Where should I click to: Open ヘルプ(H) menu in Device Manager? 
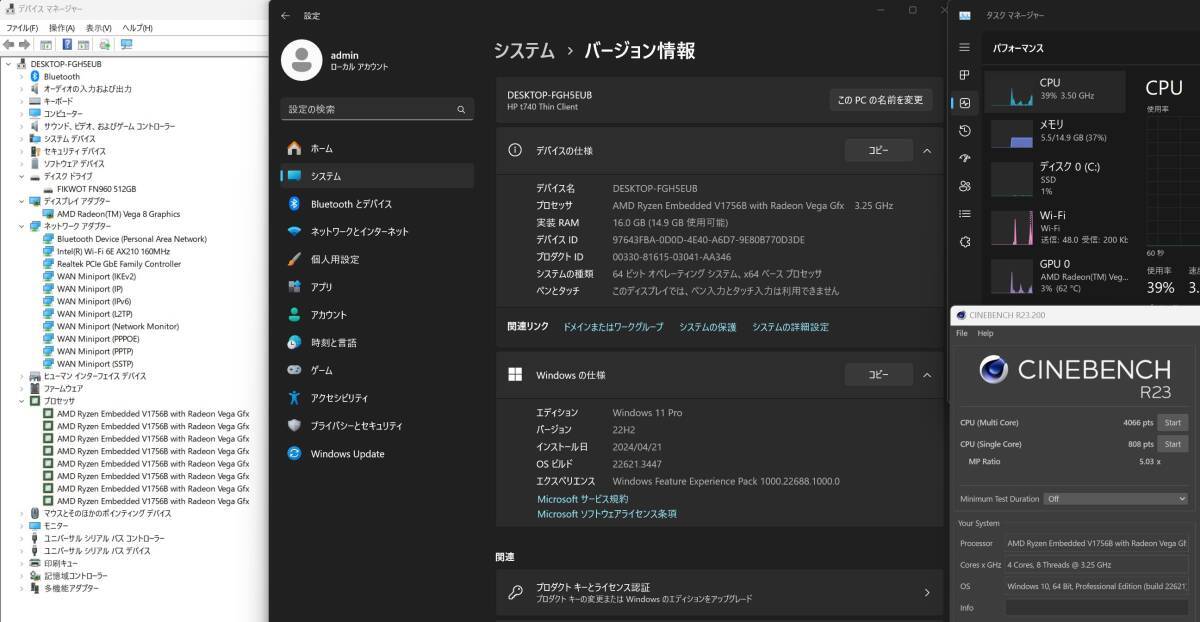click(x=137, y=28)
